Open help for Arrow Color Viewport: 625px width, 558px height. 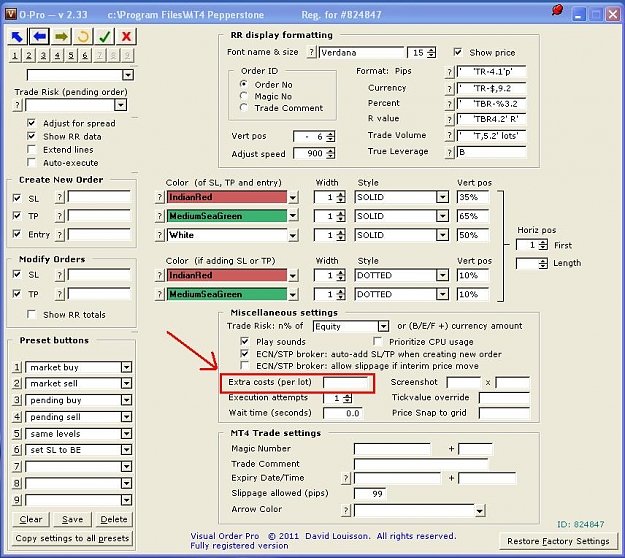[x=346, y=510]
